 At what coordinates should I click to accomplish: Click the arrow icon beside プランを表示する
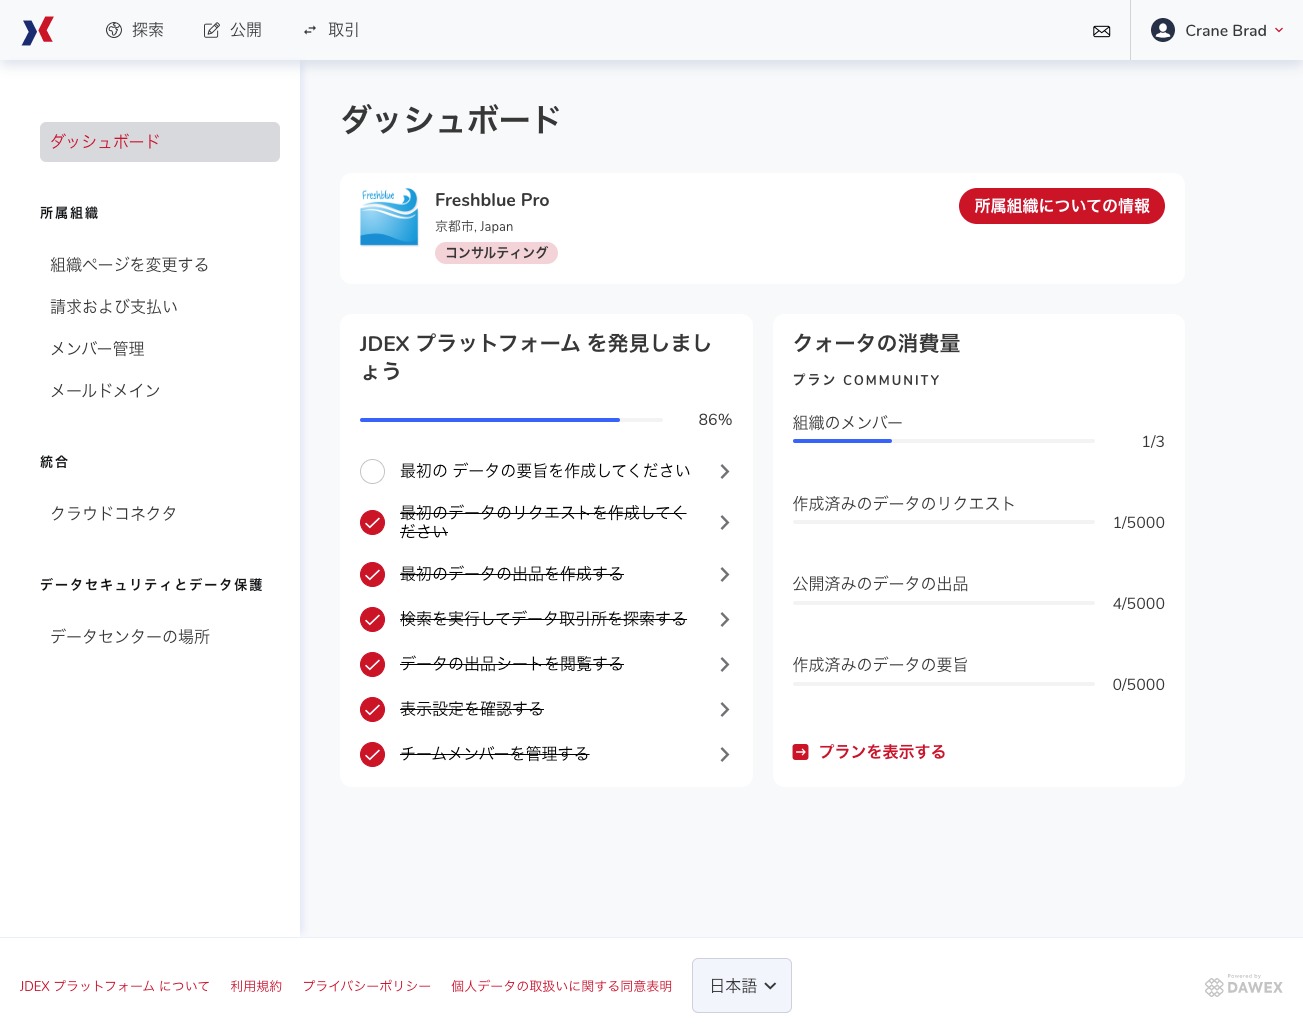[x=801, y=752]
